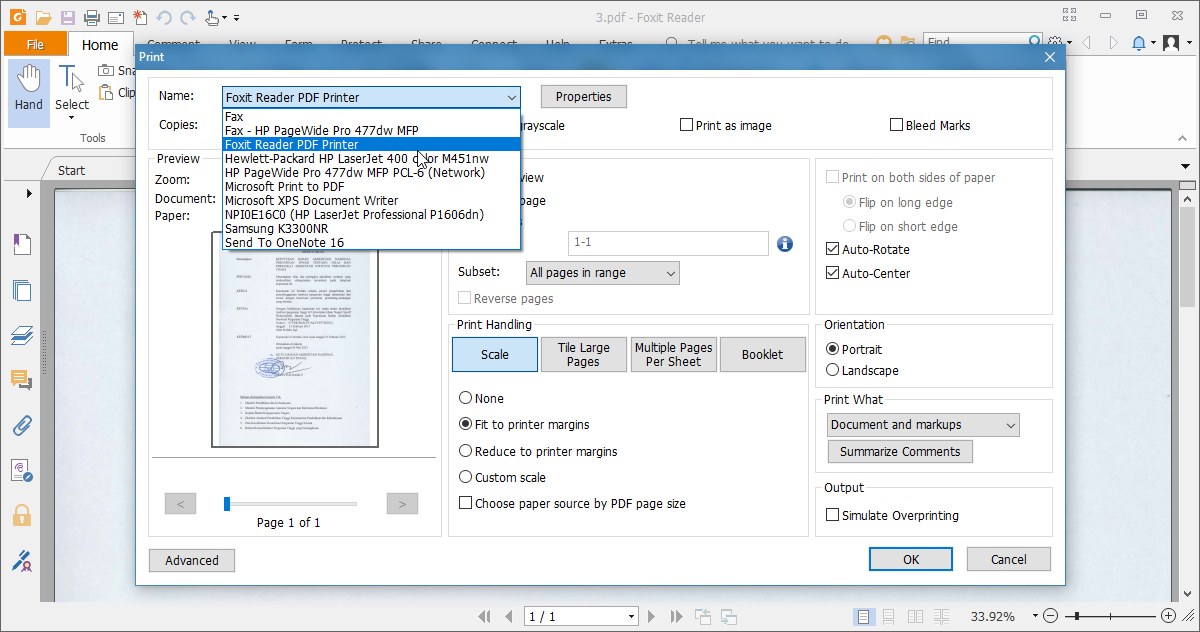Select the Custom scale radio button

coord(466,477)
